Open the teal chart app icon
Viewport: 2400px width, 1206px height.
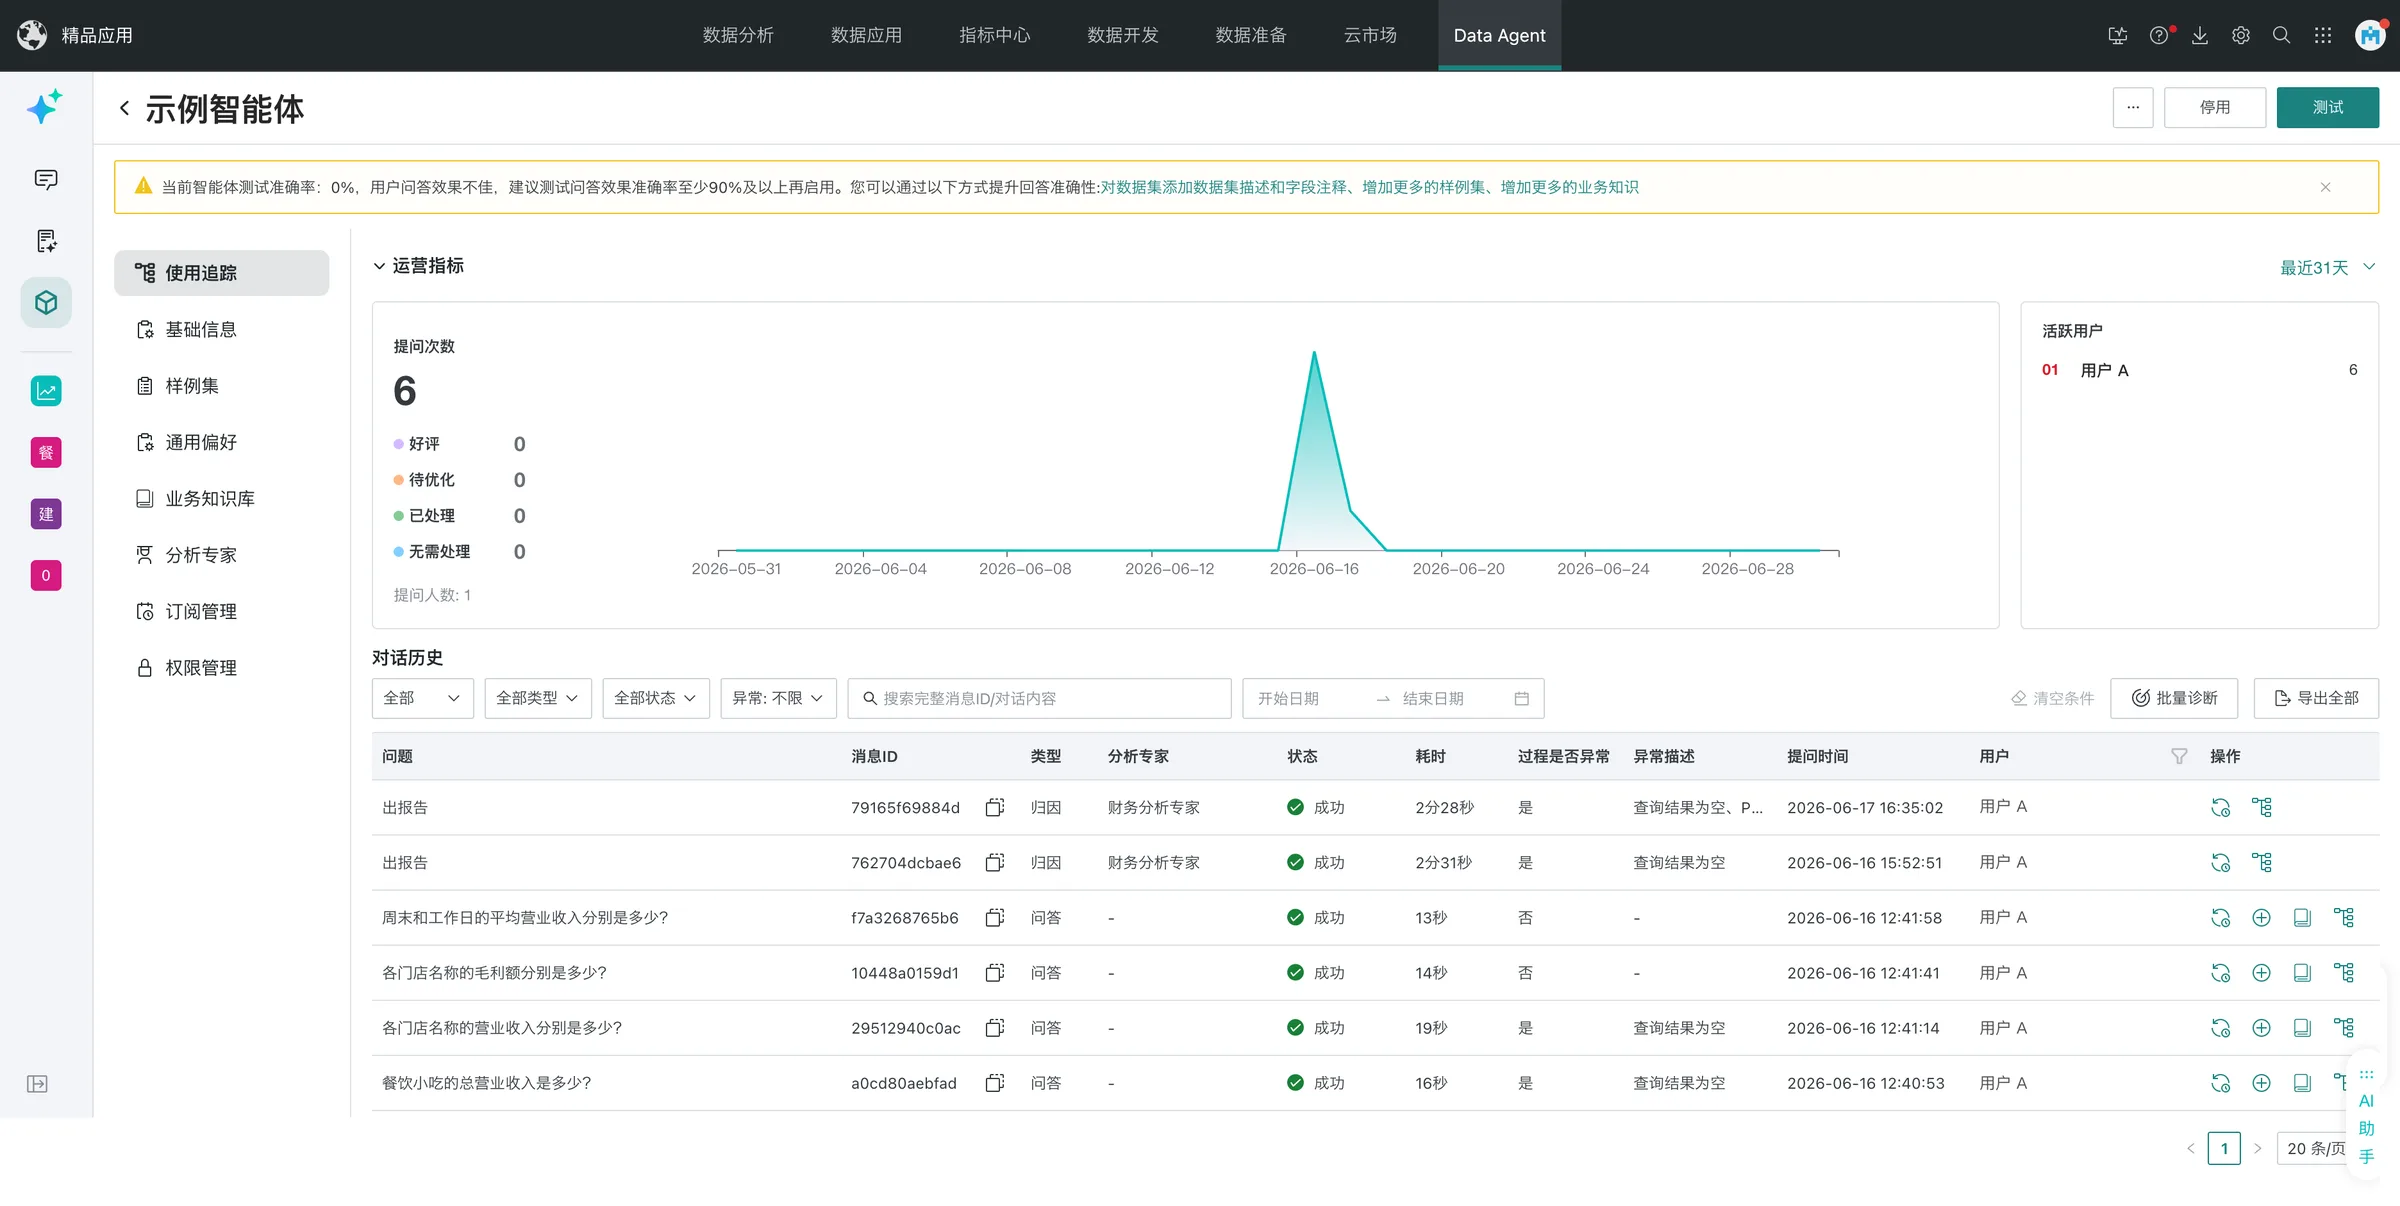46,391
